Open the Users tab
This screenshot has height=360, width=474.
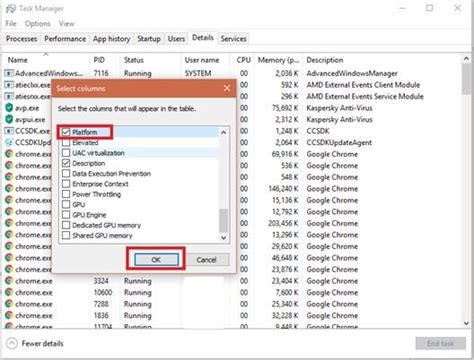pos(176,39)
